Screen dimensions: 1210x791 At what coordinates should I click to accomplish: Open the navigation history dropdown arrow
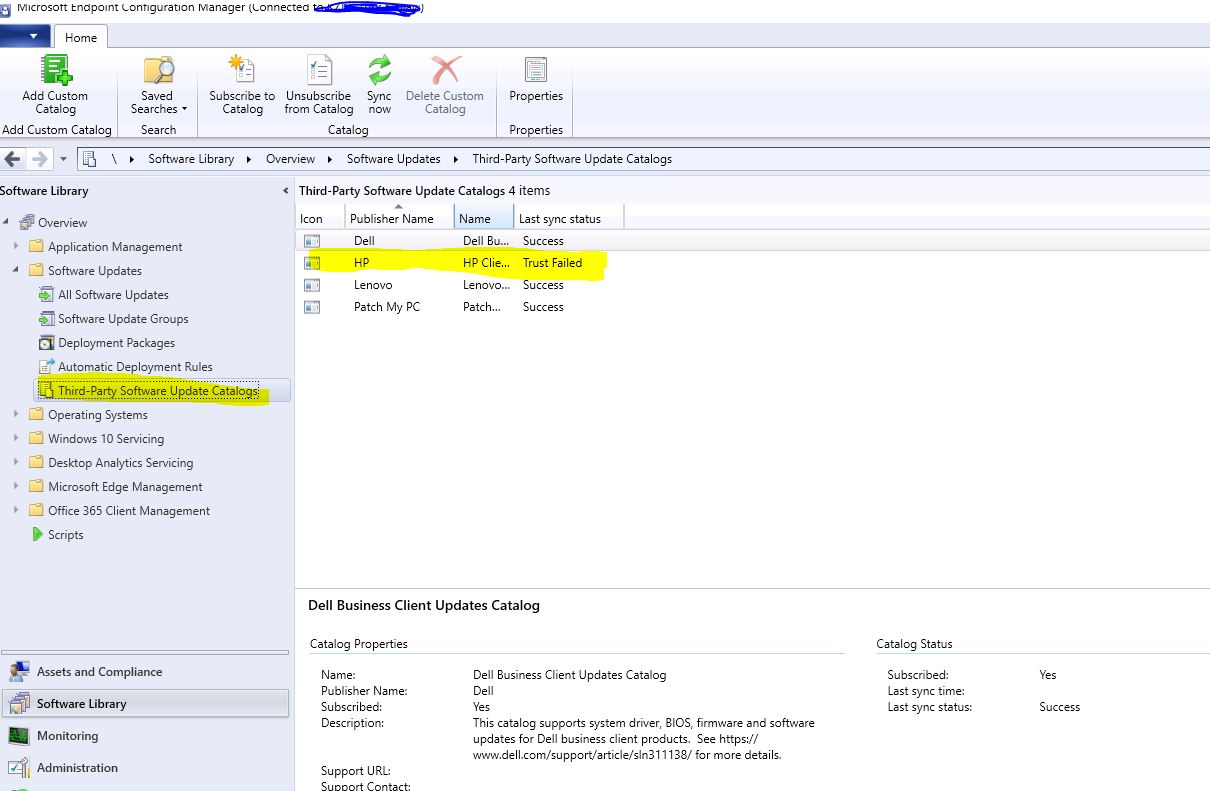(x=64, y=159)
